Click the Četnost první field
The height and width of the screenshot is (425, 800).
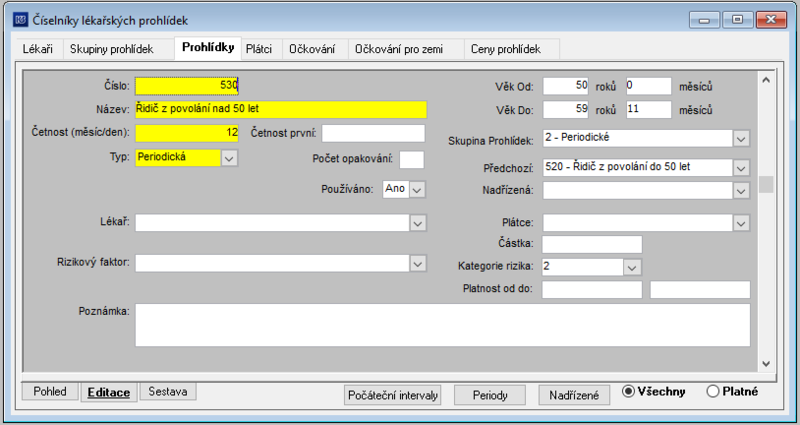tap(373, 133)
